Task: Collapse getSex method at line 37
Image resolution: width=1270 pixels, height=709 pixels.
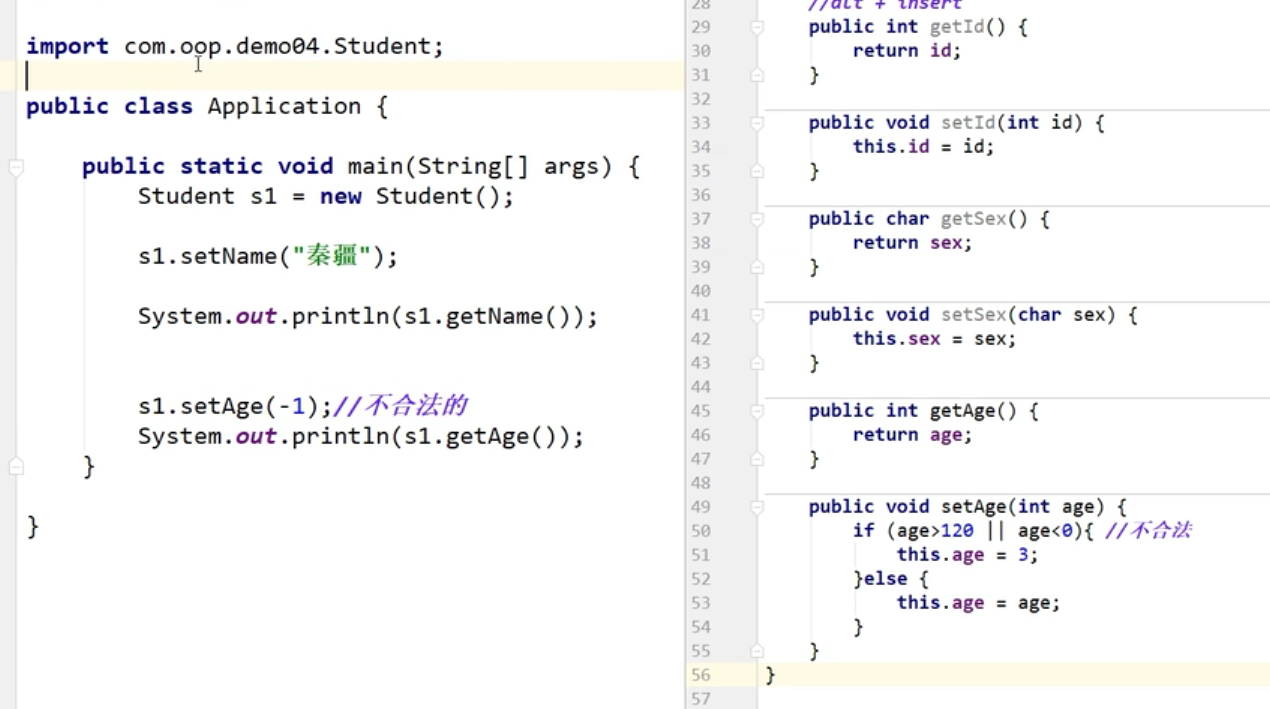Action: pyautogui.click(x=757, y=219)
